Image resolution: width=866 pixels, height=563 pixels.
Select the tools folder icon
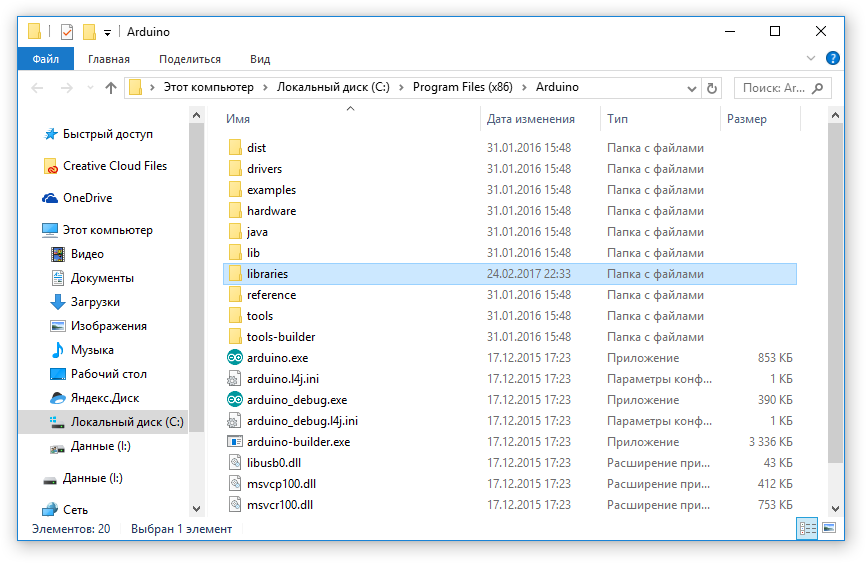[x=235, y=315]
